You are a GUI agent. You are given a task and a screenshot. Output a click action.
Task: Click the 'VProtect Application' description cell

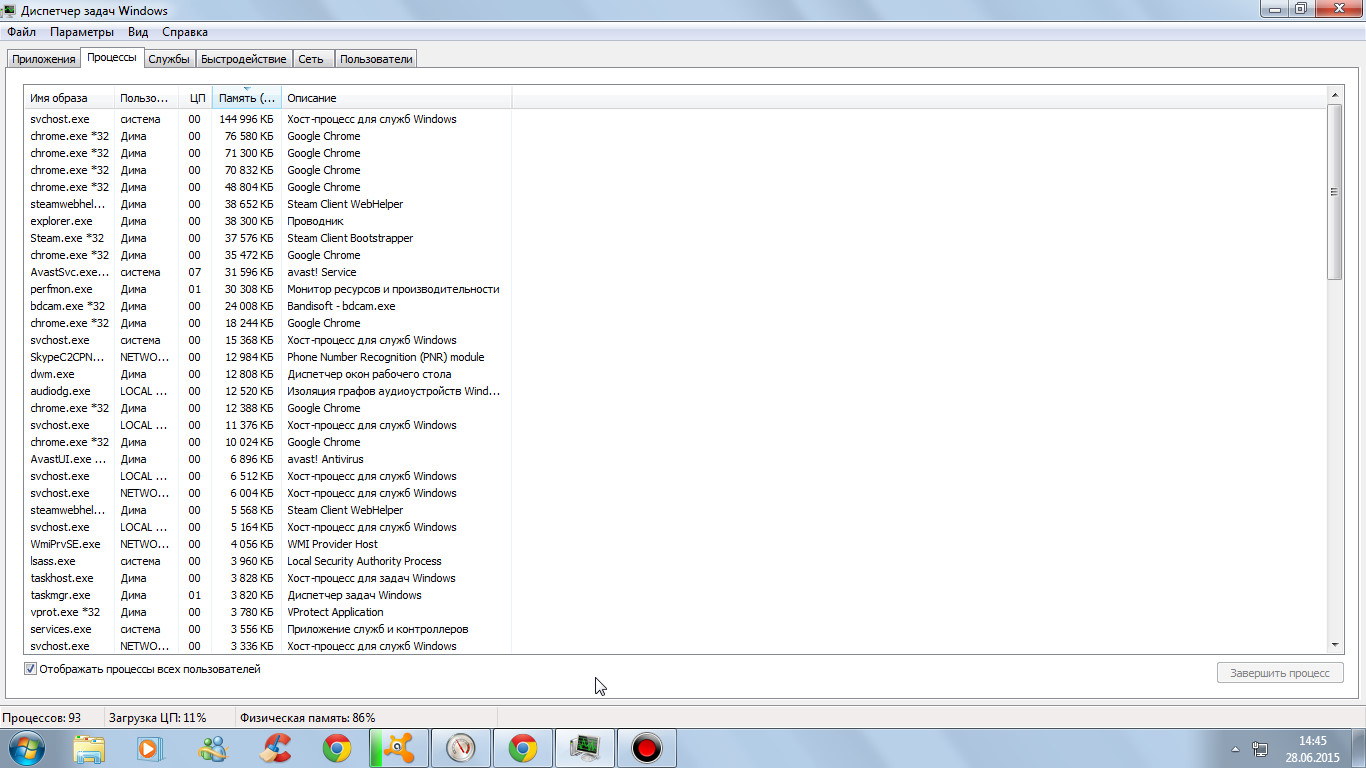335,612
